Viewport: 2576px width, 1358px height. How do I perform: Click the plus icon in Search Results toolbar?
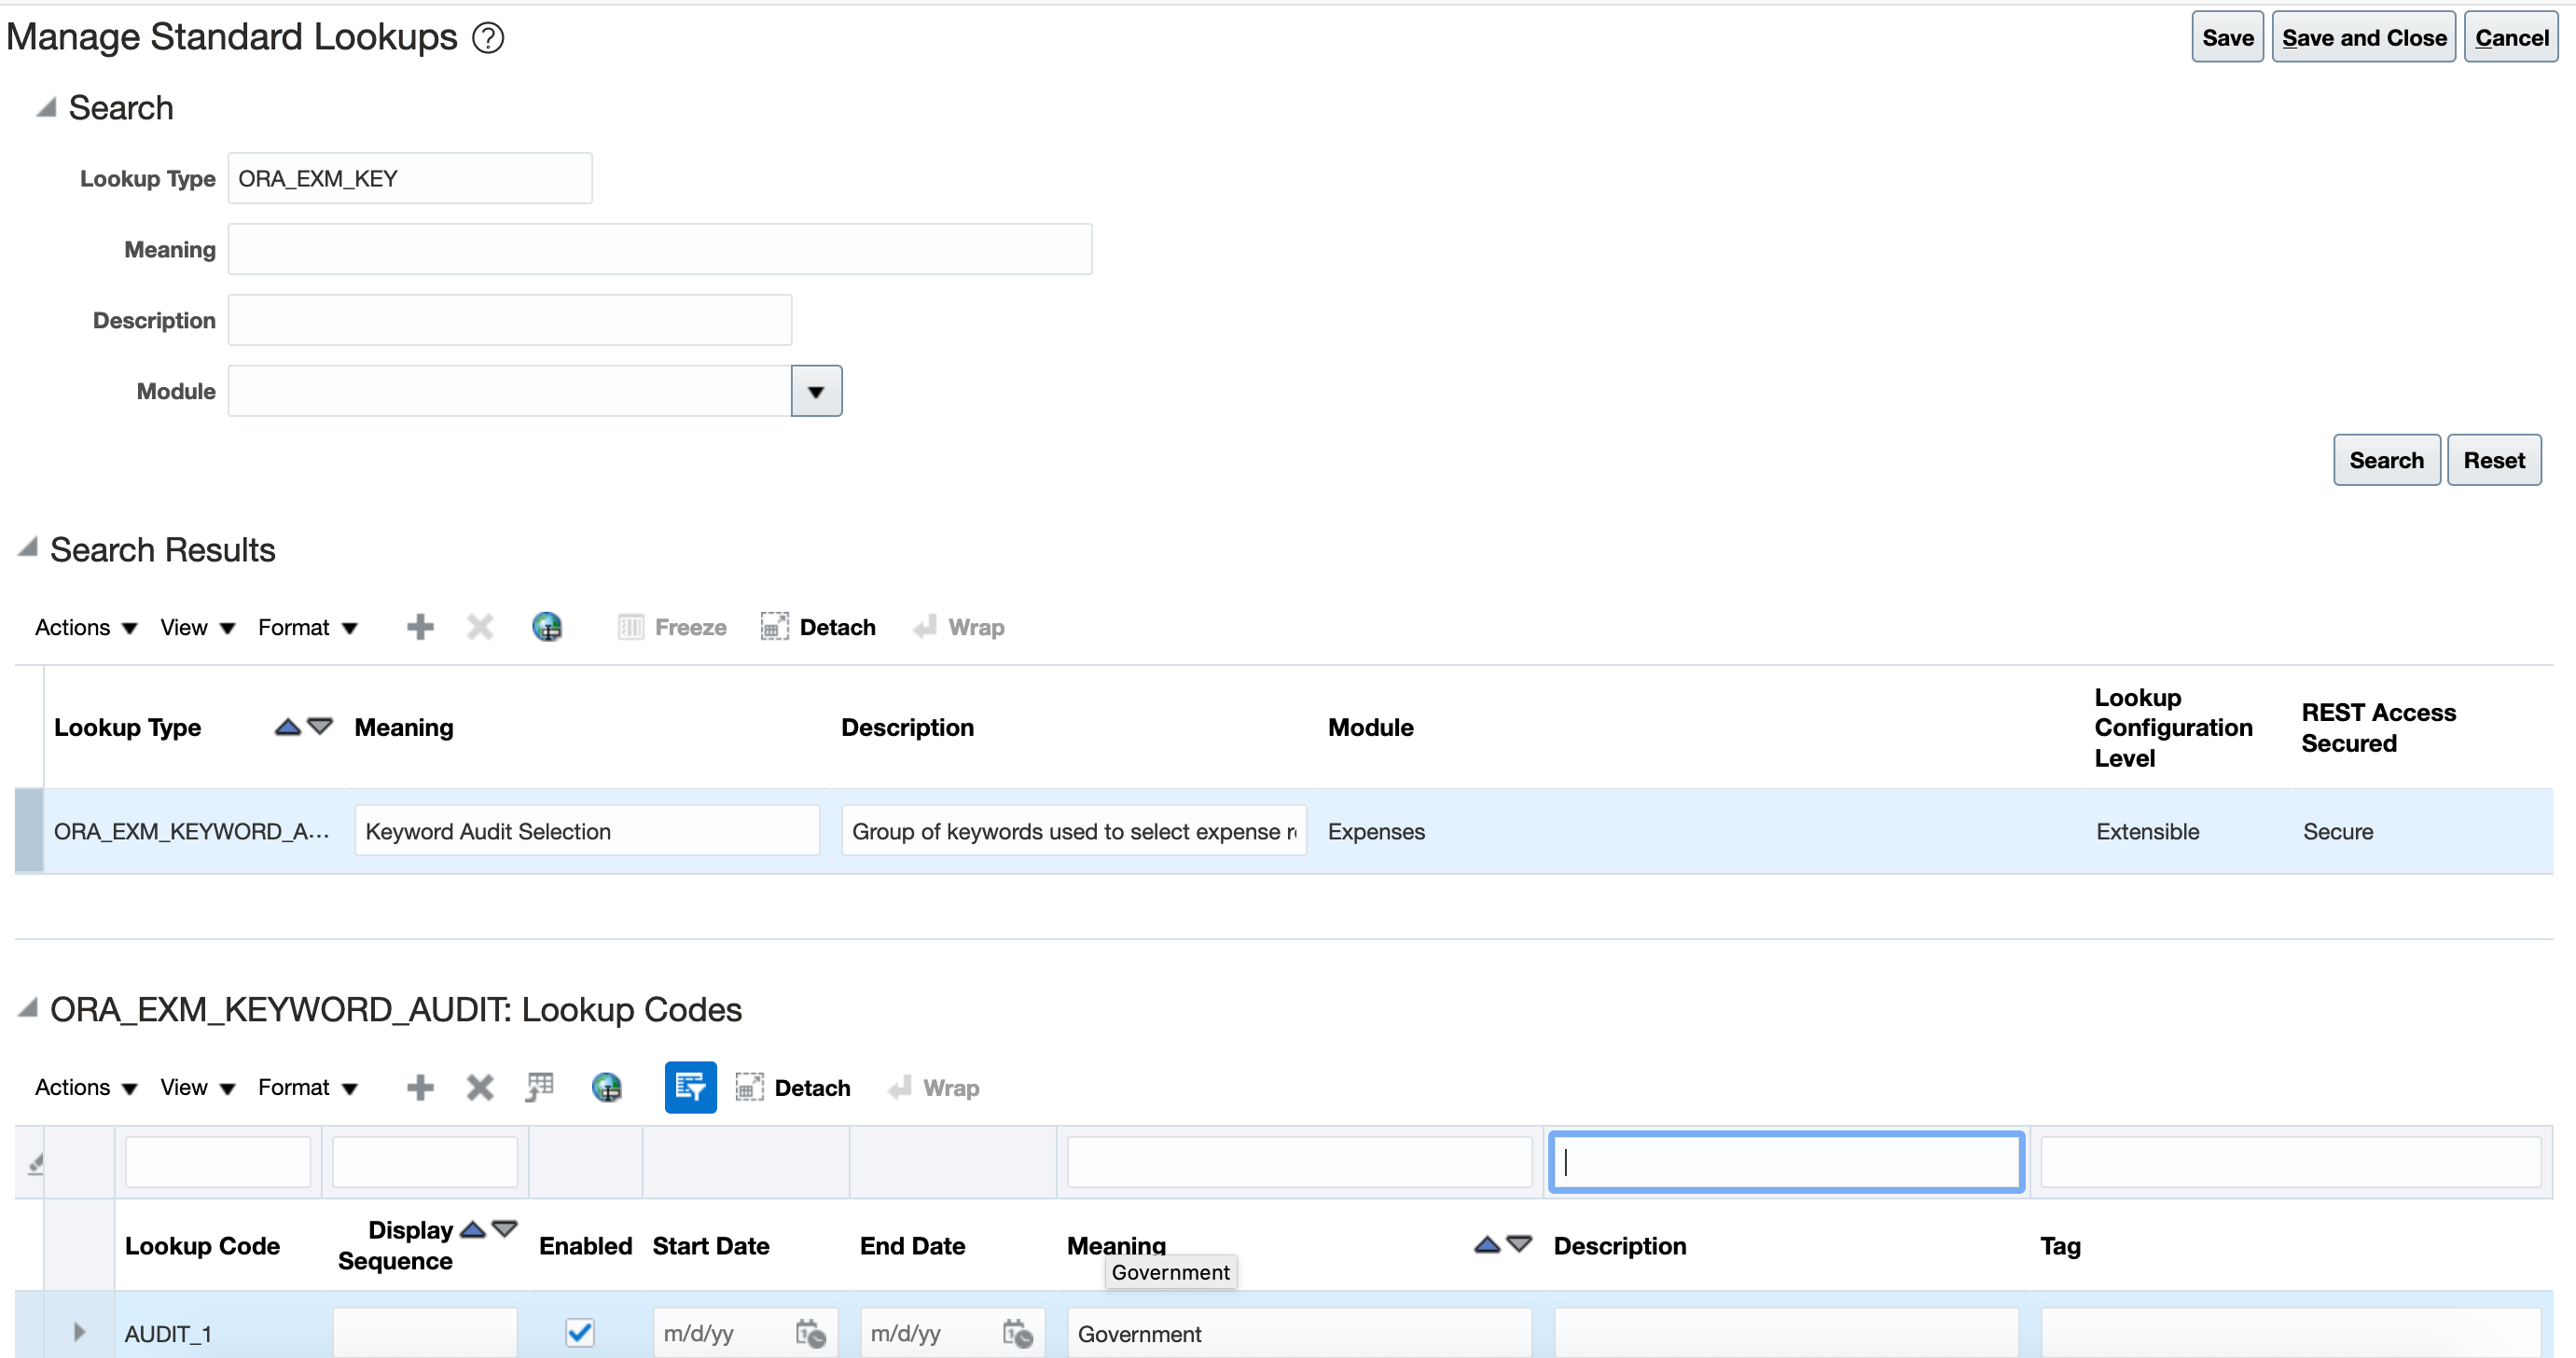click(420, 627)
